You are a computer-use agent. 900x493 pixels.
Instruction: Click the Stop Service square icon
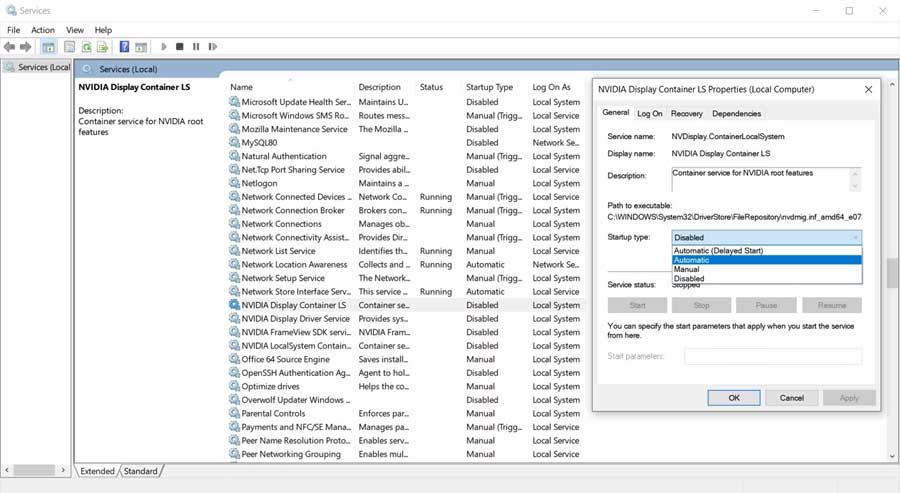(179, 47)
